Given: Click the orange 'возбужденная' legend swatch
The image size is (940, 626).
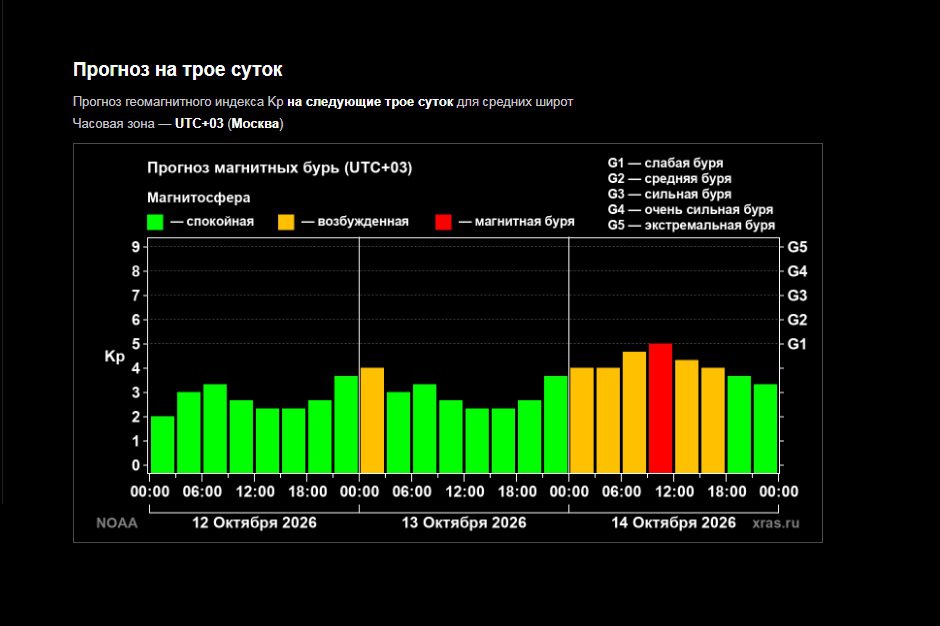Looking at the screenshot, I should (286, 222).
